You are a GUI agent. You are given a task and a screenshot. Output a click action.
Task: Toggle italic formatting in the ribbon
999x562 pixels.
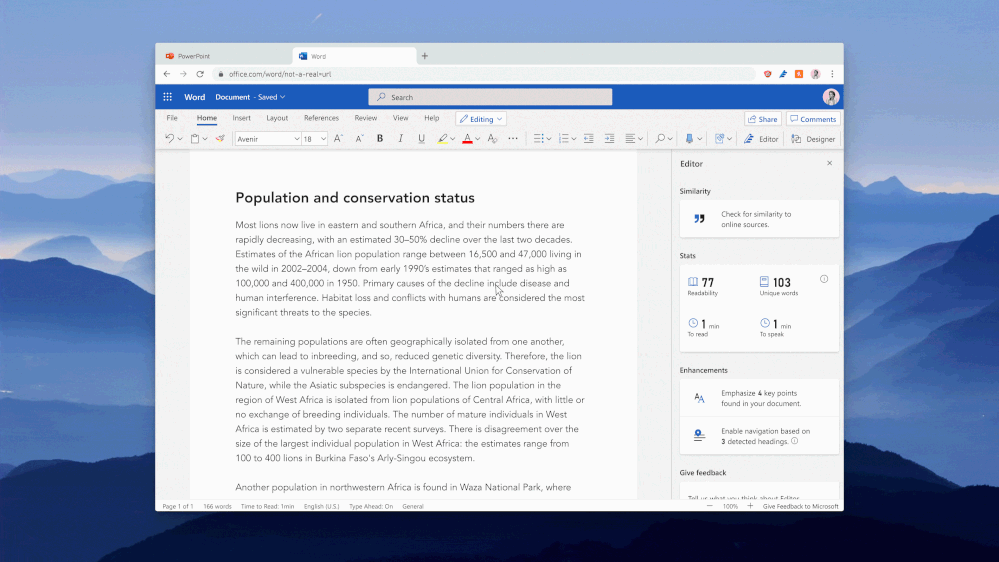click(400, 139)
